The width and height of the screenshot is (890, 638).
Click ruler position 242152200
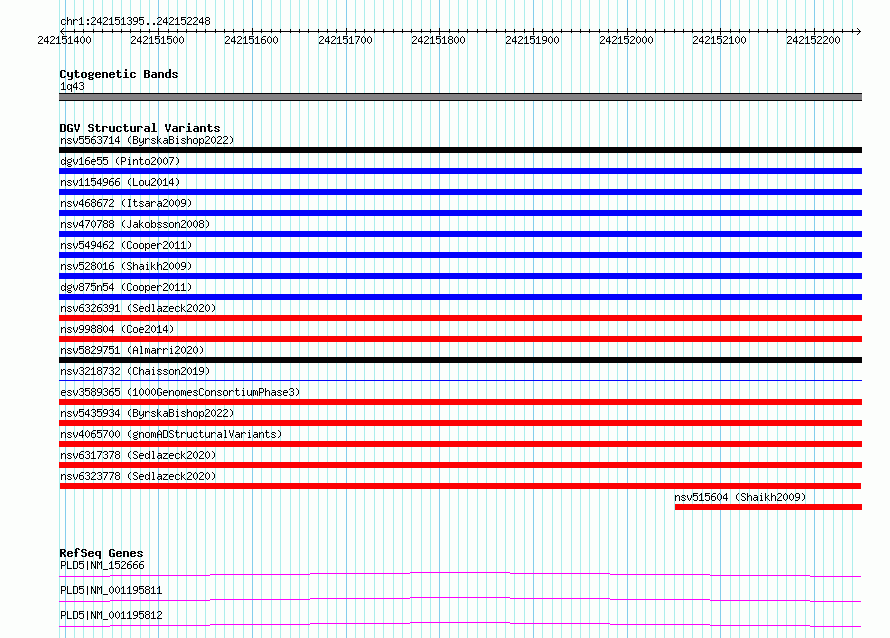(813, 40)
